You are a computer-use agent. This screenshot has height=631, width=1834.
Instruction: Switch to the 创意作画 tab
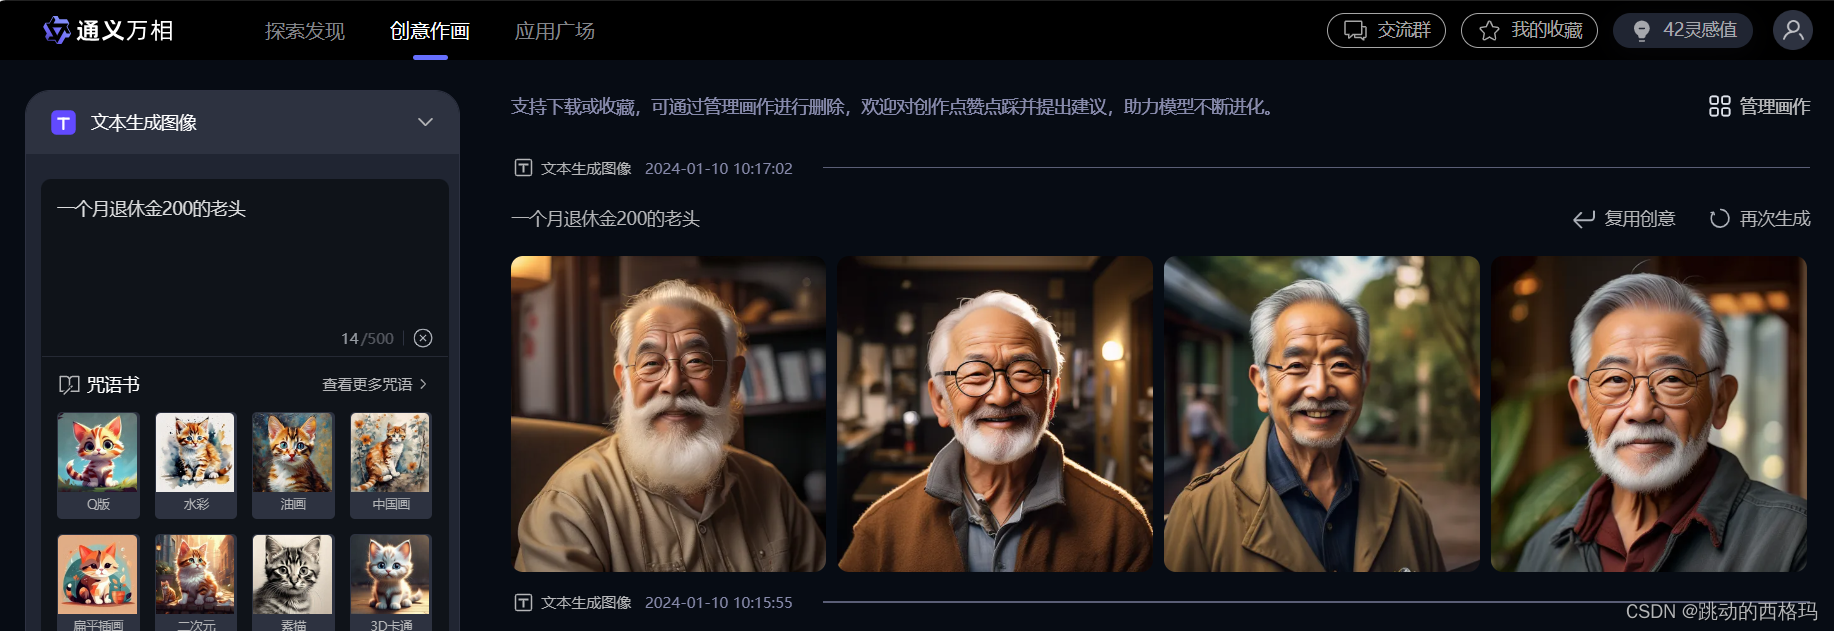(x=430, y=31)
